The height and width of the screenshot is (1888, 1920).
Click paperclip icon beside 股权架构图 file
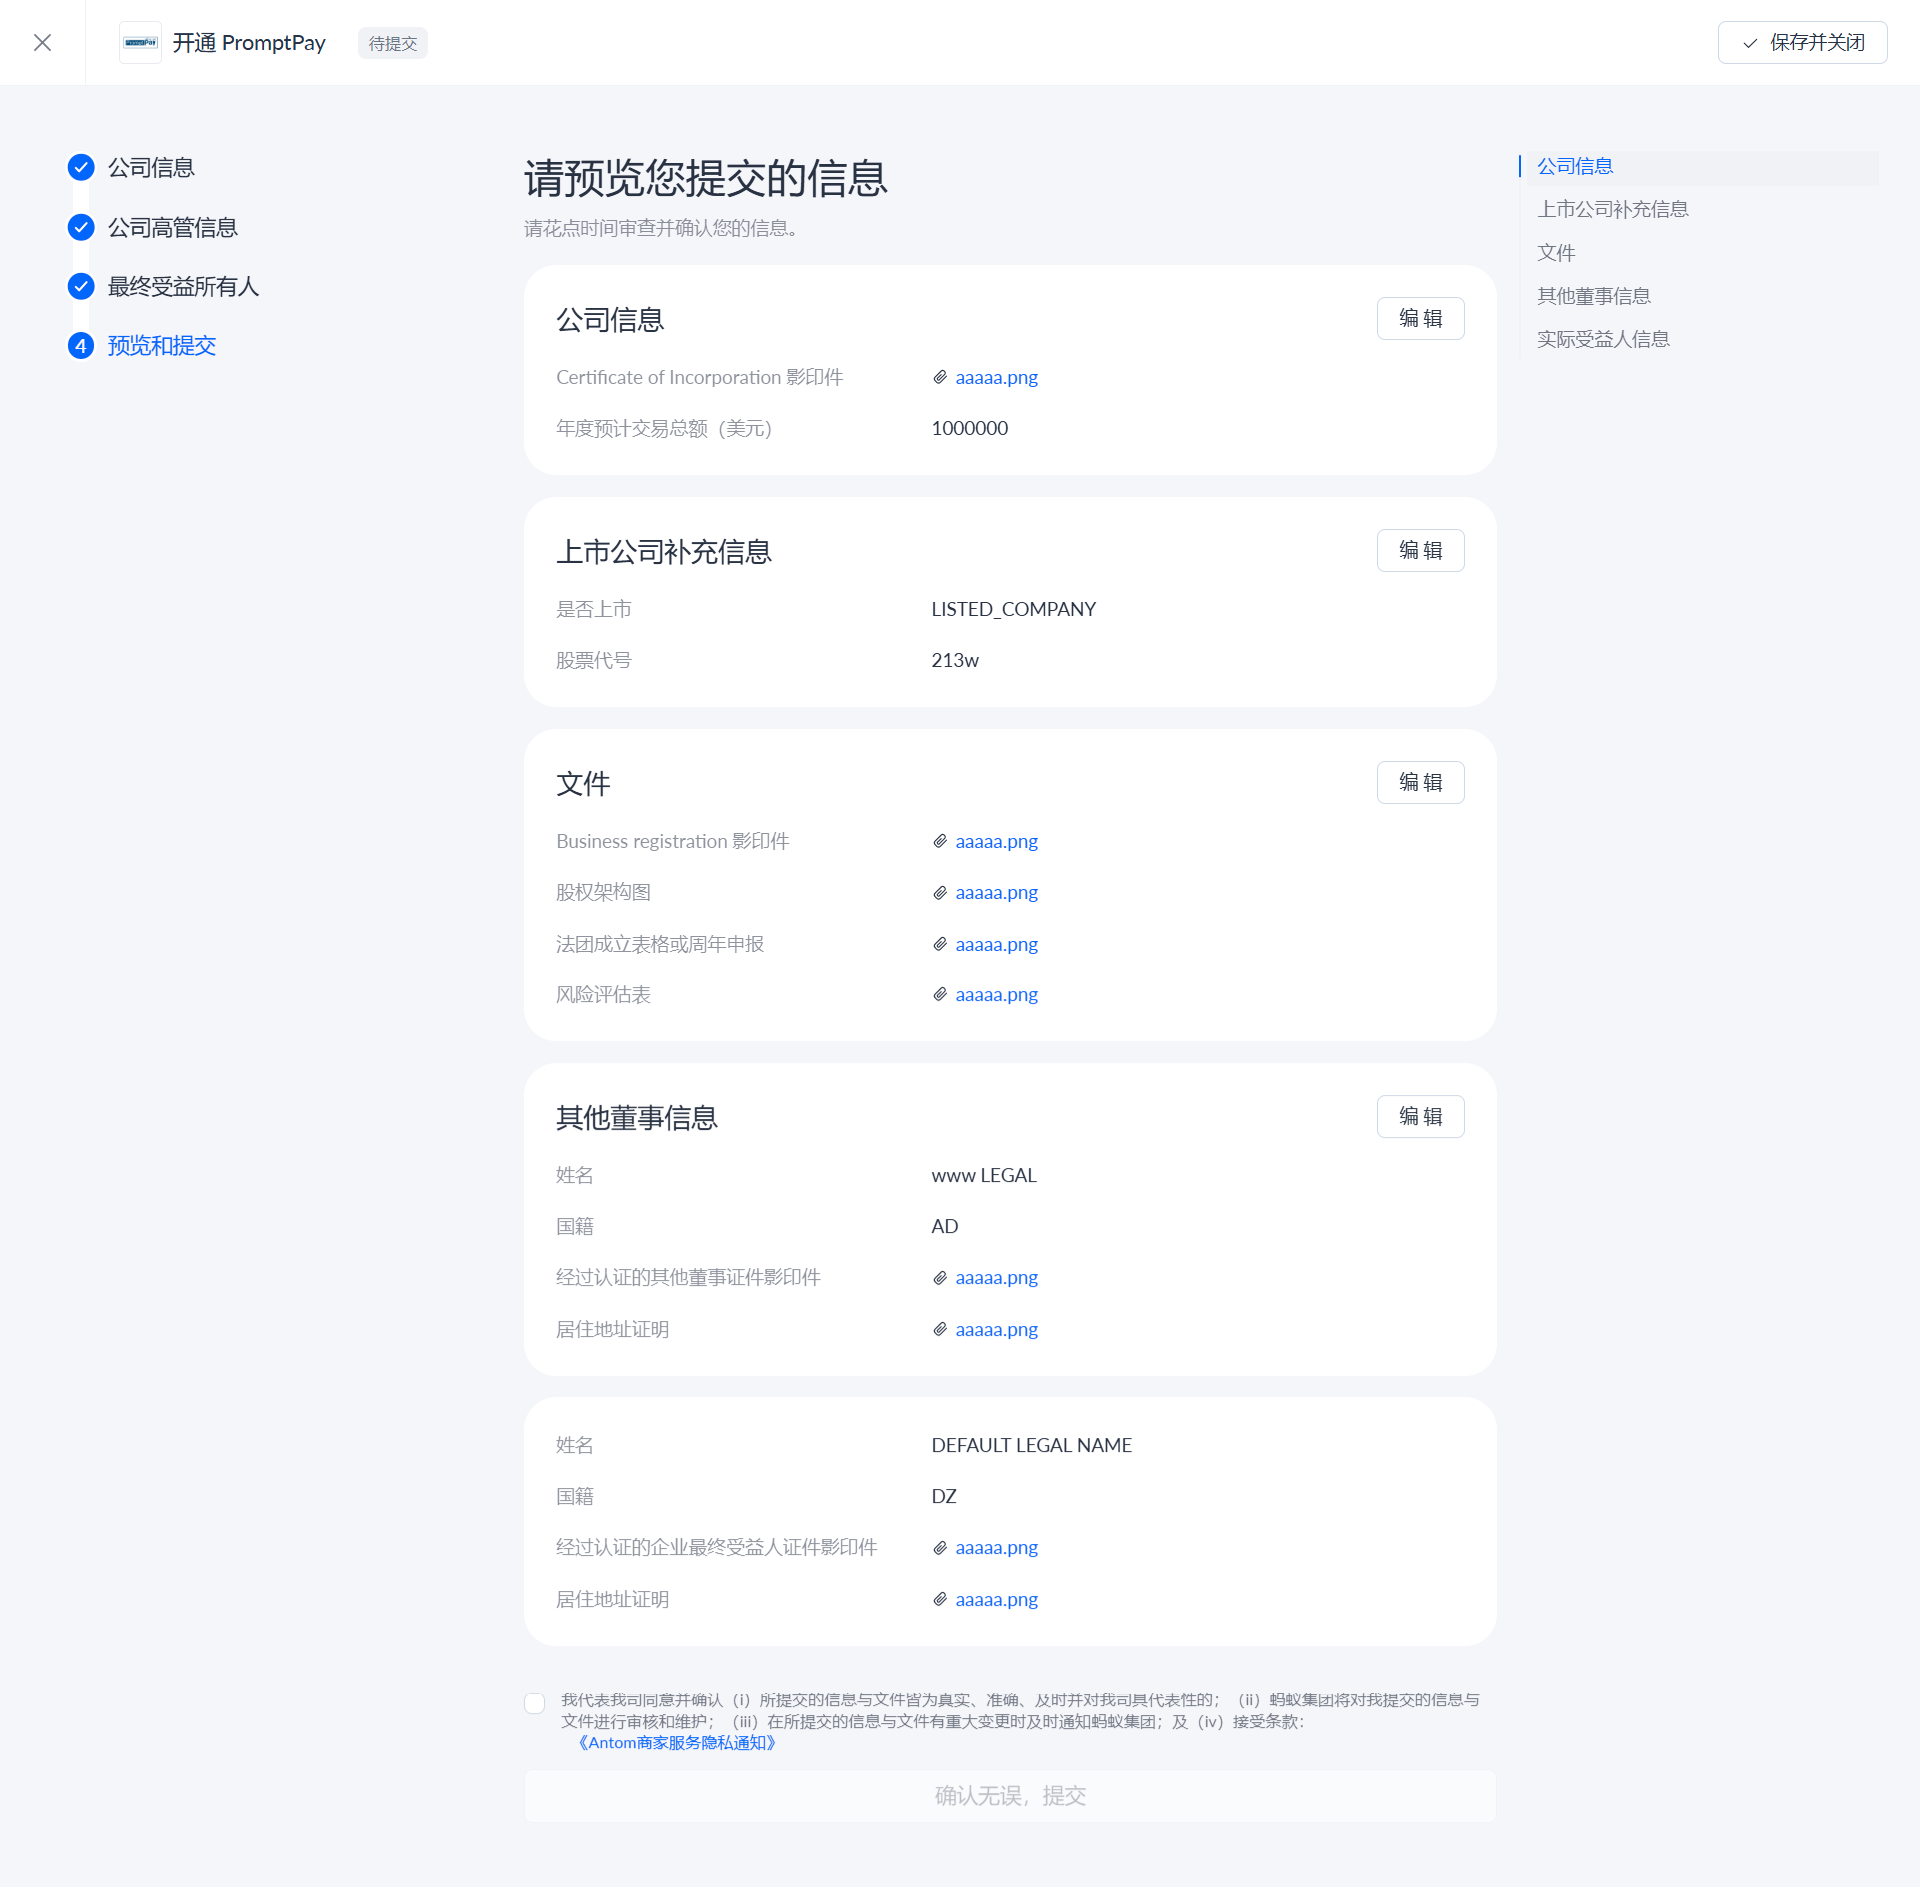940,892
